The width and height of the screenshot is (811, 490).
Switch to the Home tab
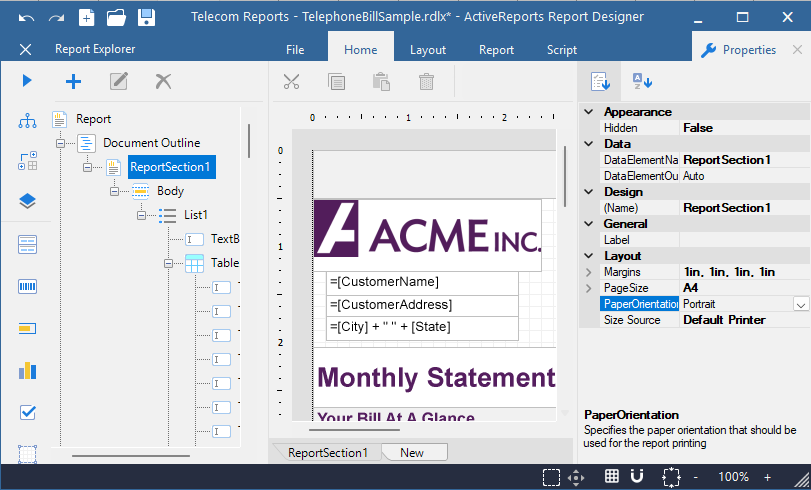361,50
